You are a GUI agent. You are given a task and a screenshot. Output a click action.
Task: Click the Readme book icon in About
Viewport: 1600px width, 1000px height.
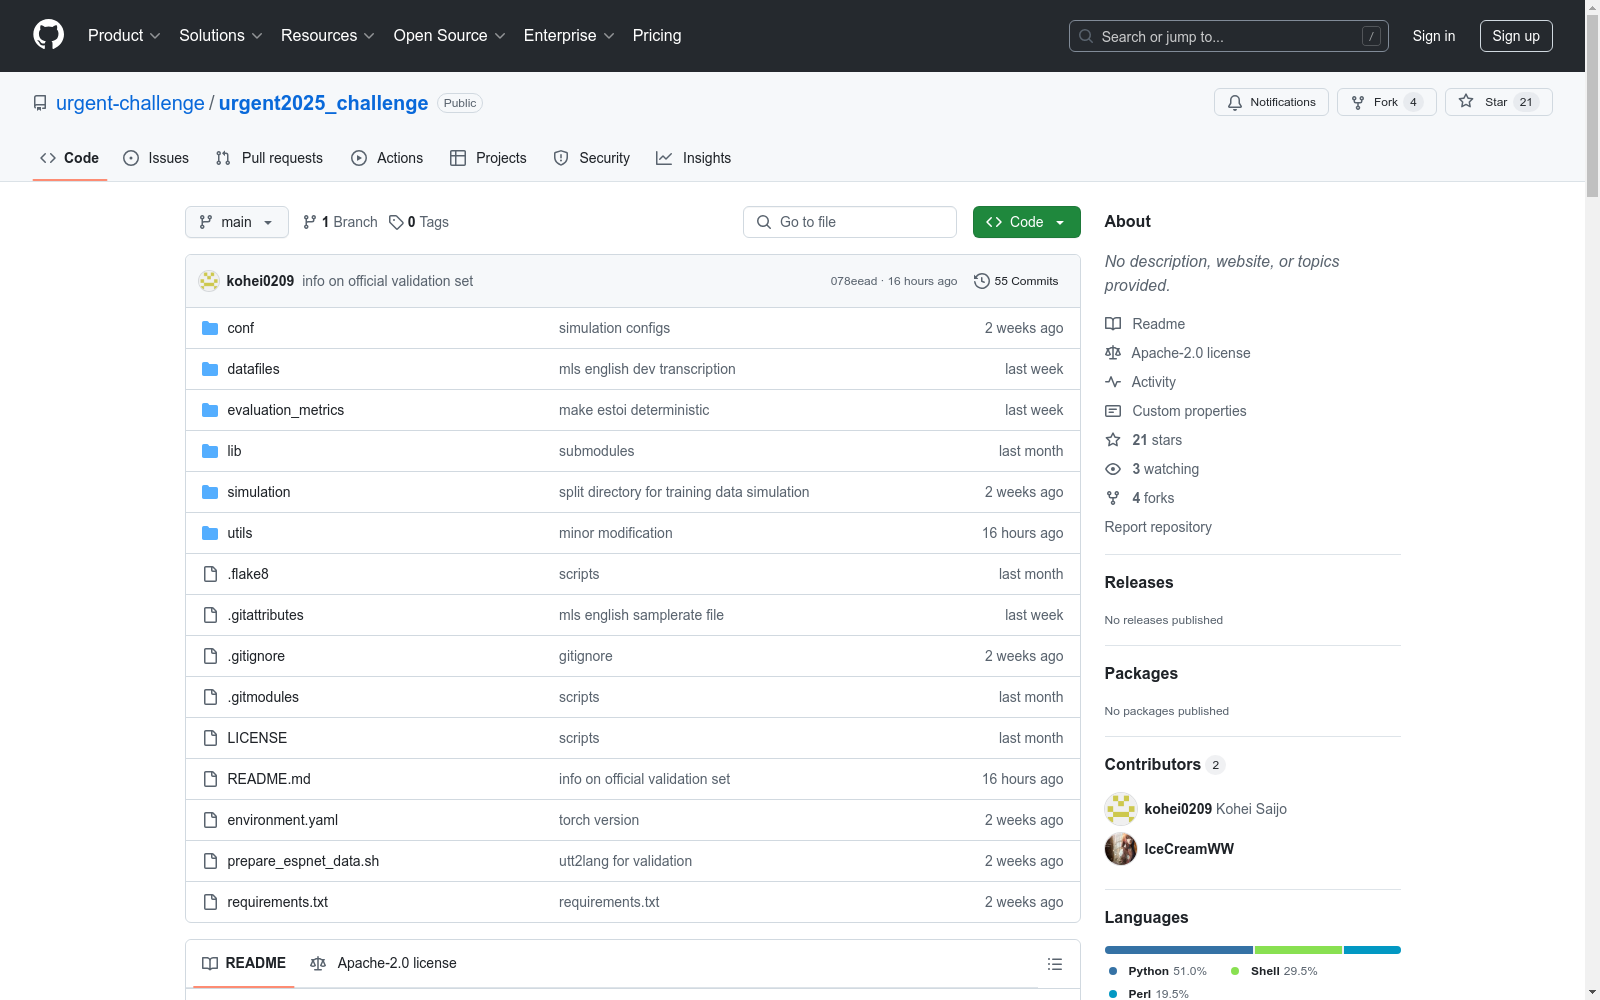(1113, 324)
